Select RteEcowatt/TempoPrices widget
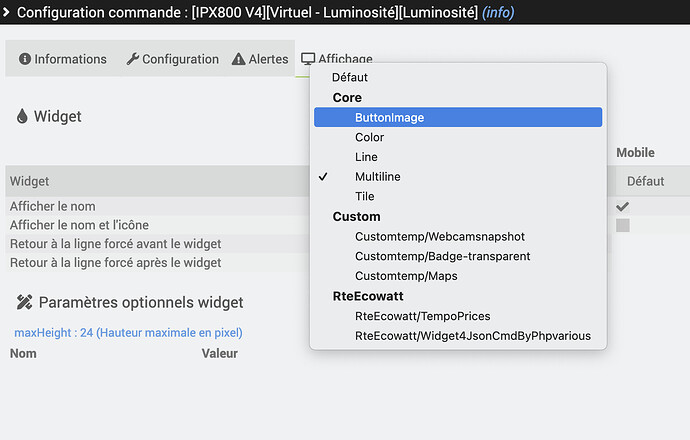The image size is (690, 440). (x=422, y=316)
